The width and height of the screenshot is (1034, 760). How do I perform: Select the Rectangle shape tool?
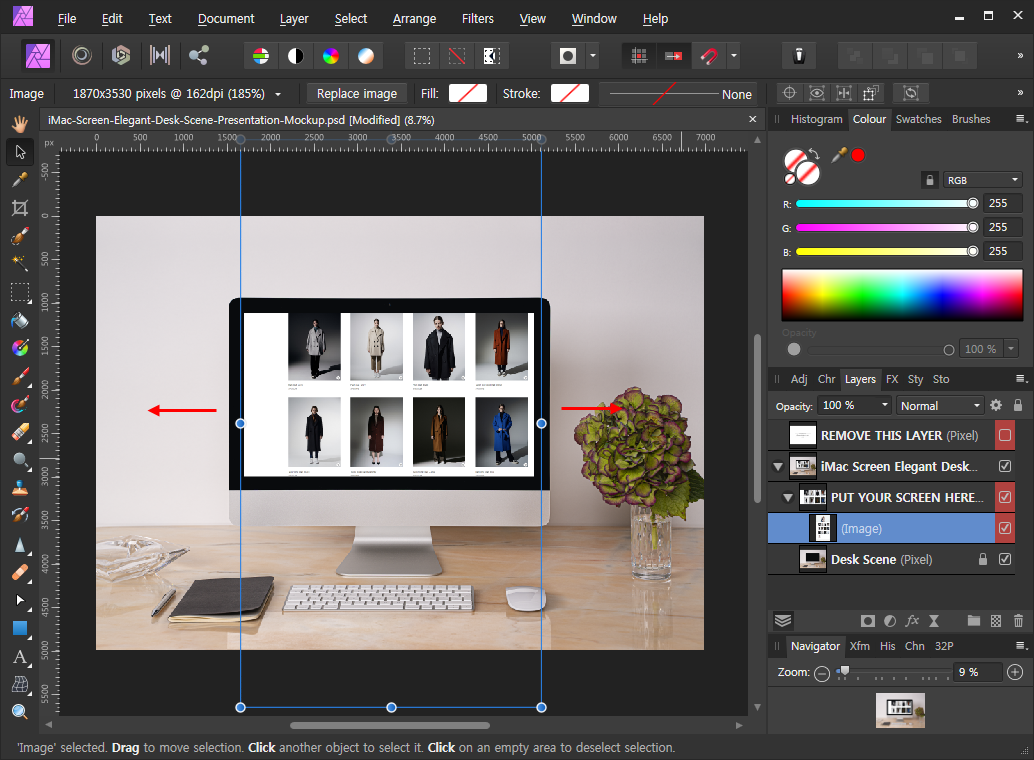(x=20, y=628)
